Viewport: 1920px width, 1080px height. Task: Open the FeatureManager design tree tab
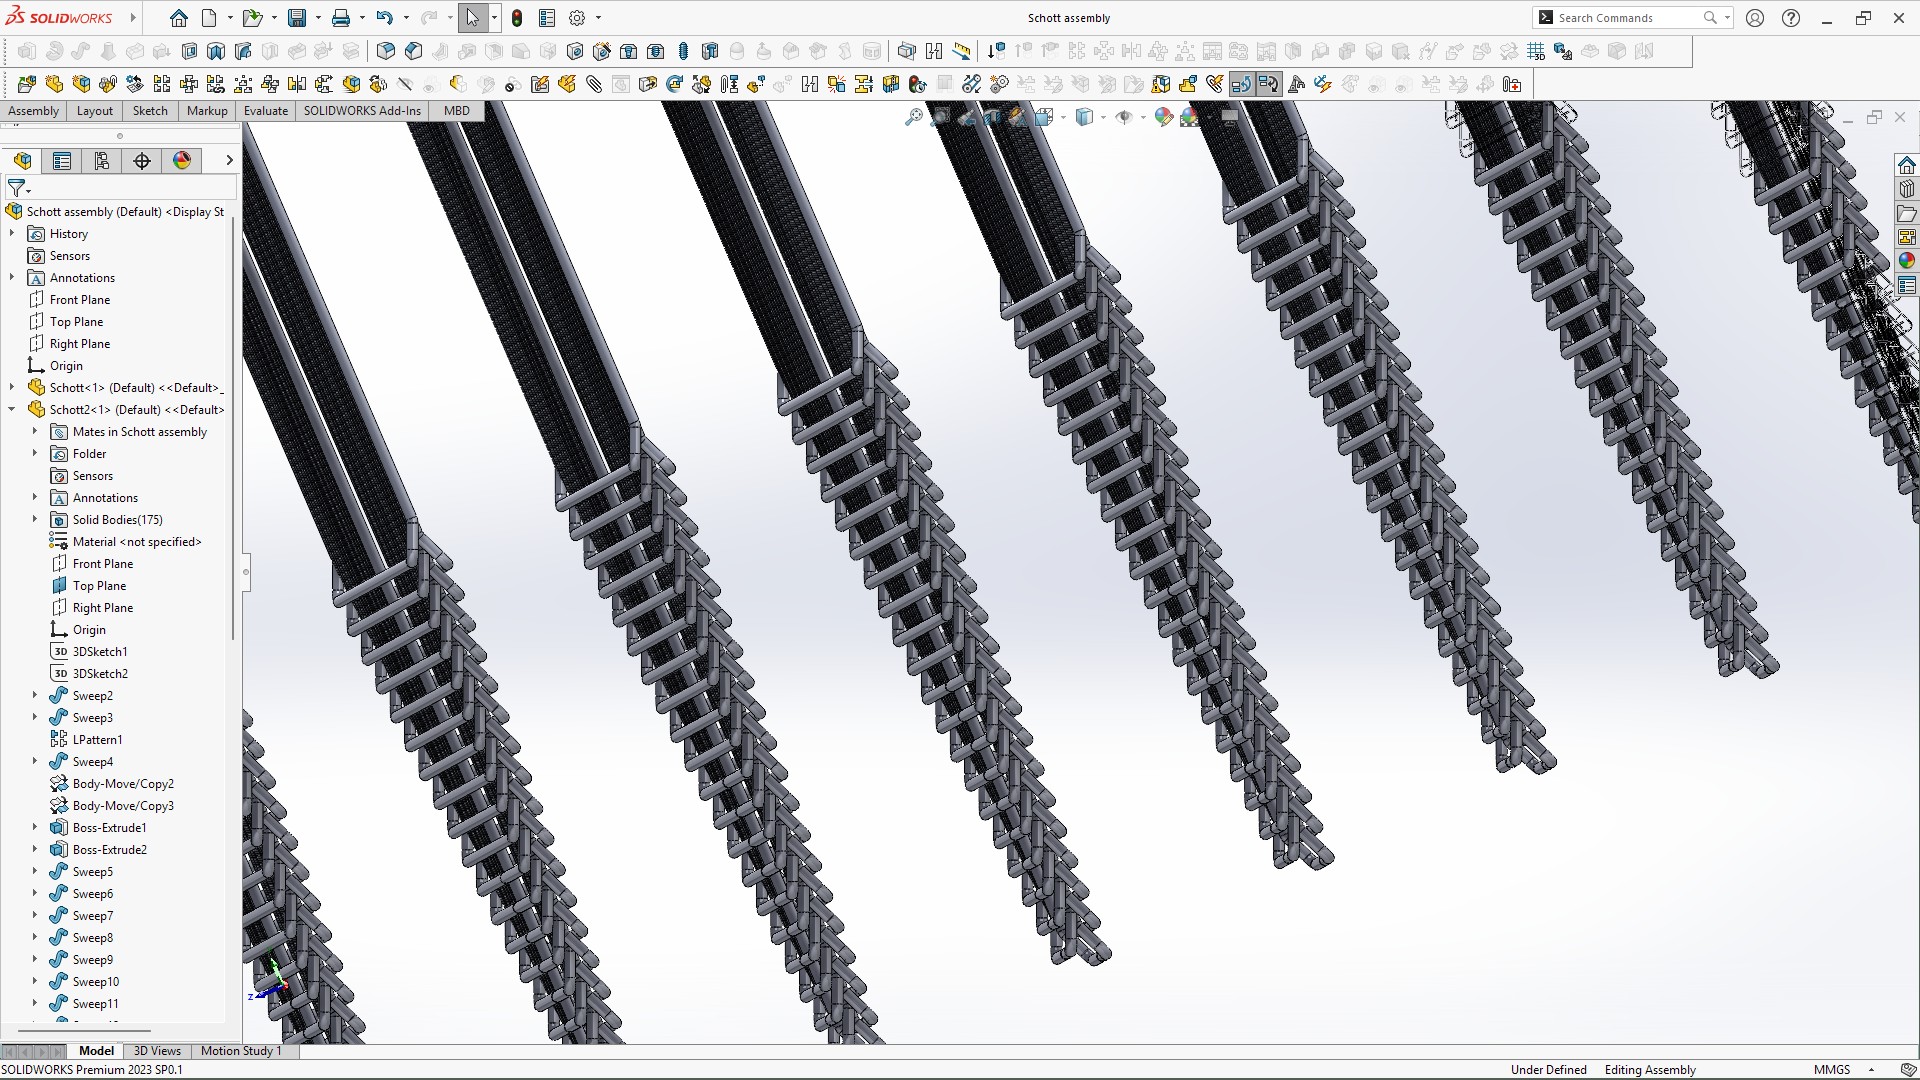pos(22,161)
